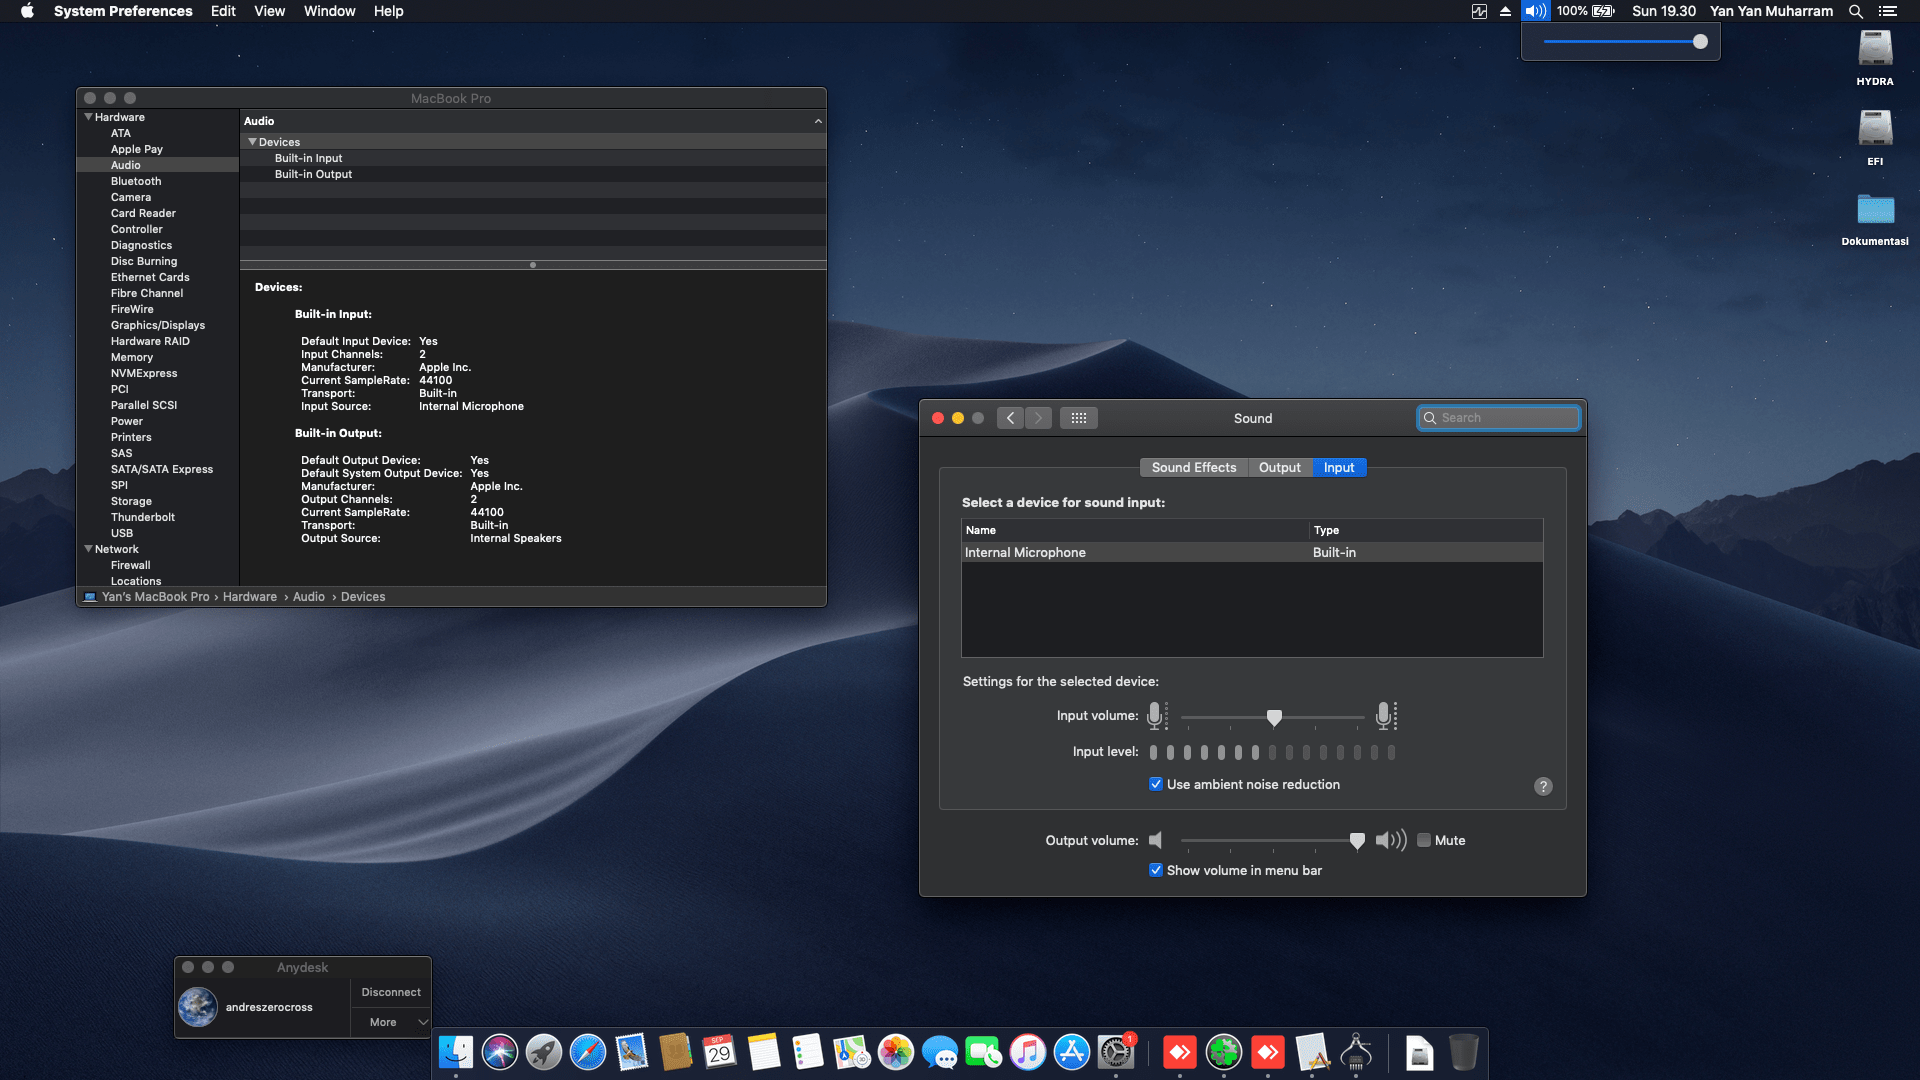Switch to the Sound Effects tab
Viewport: 1920px width, 1080px height.
click(1193, 467)
